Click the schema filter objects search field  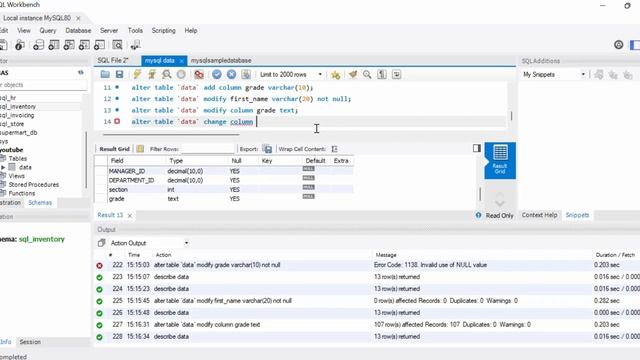pyautogui.click(x=43, y=85)
